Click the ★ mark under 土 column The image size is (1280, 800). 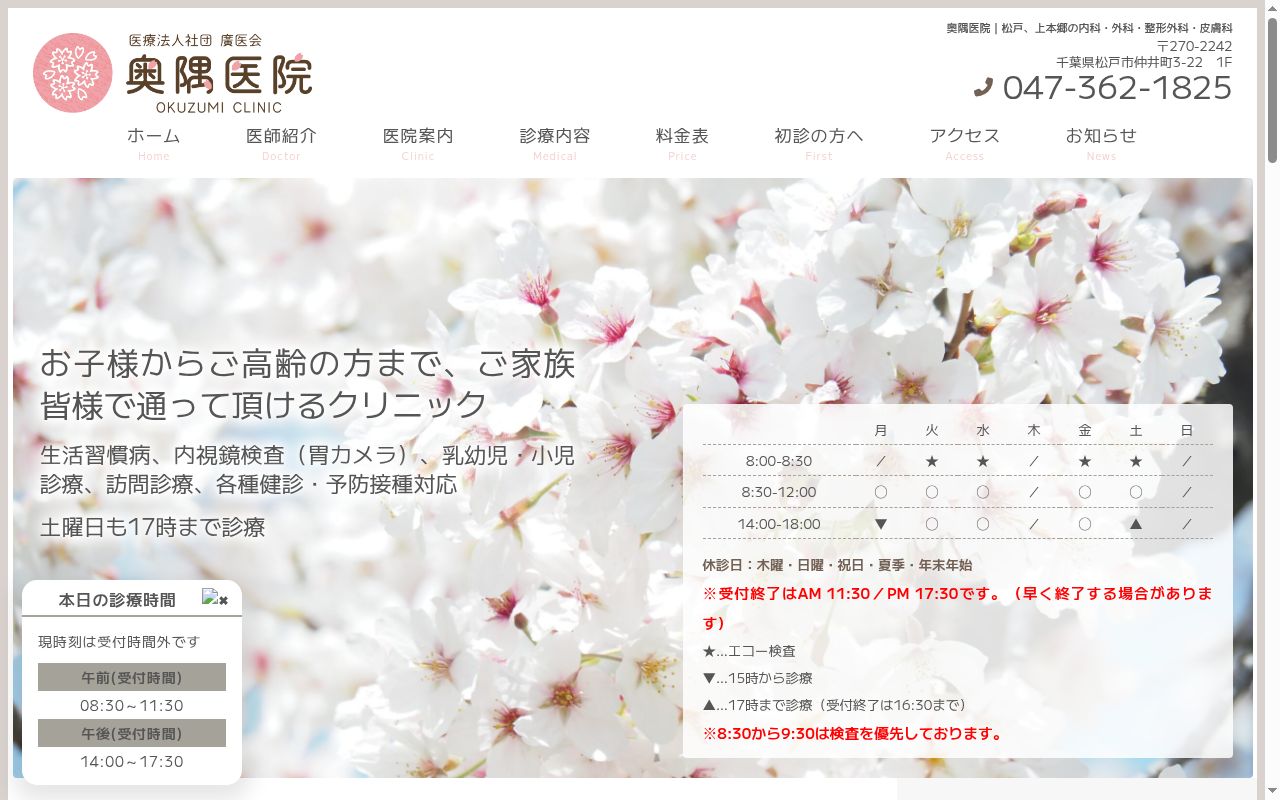point(1136,461)
